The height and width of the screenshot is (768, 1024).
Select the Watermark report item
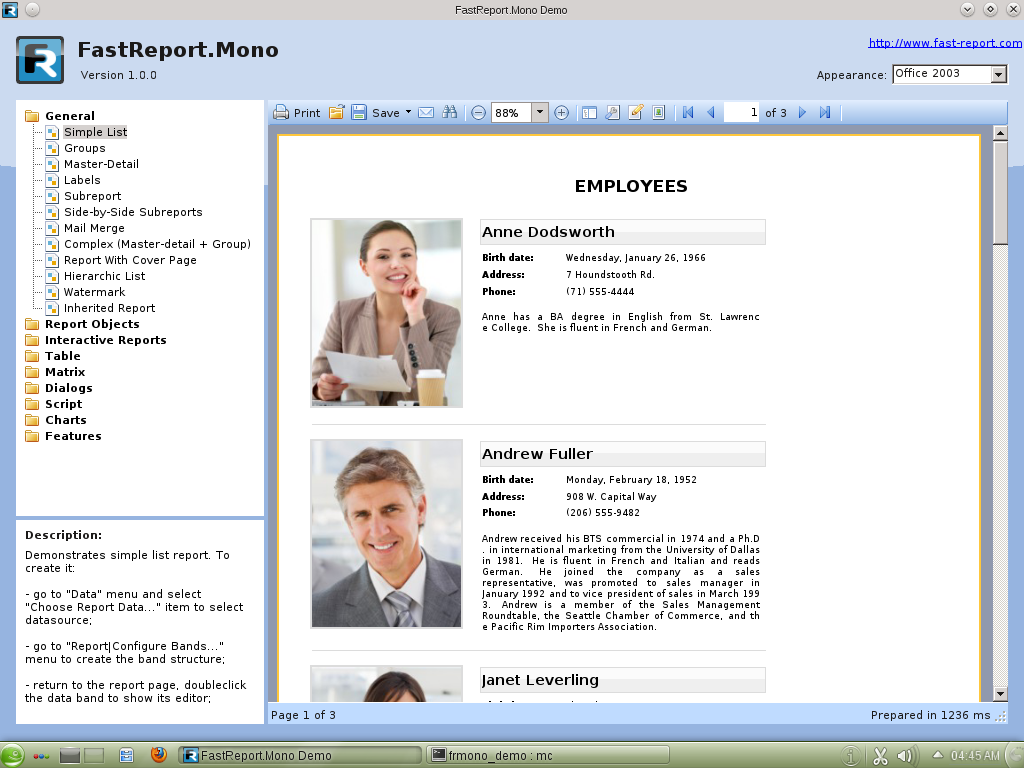(94, 292)
